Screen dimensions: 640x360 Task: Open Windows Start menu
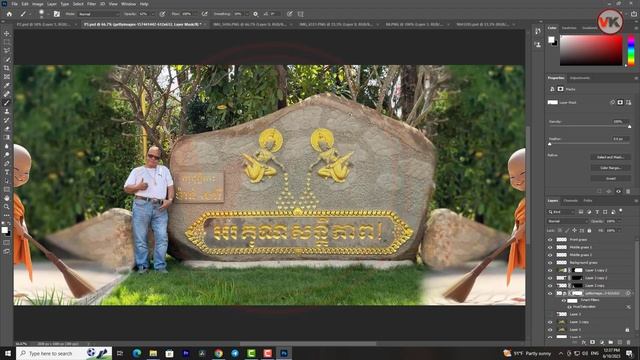(8, 353)
